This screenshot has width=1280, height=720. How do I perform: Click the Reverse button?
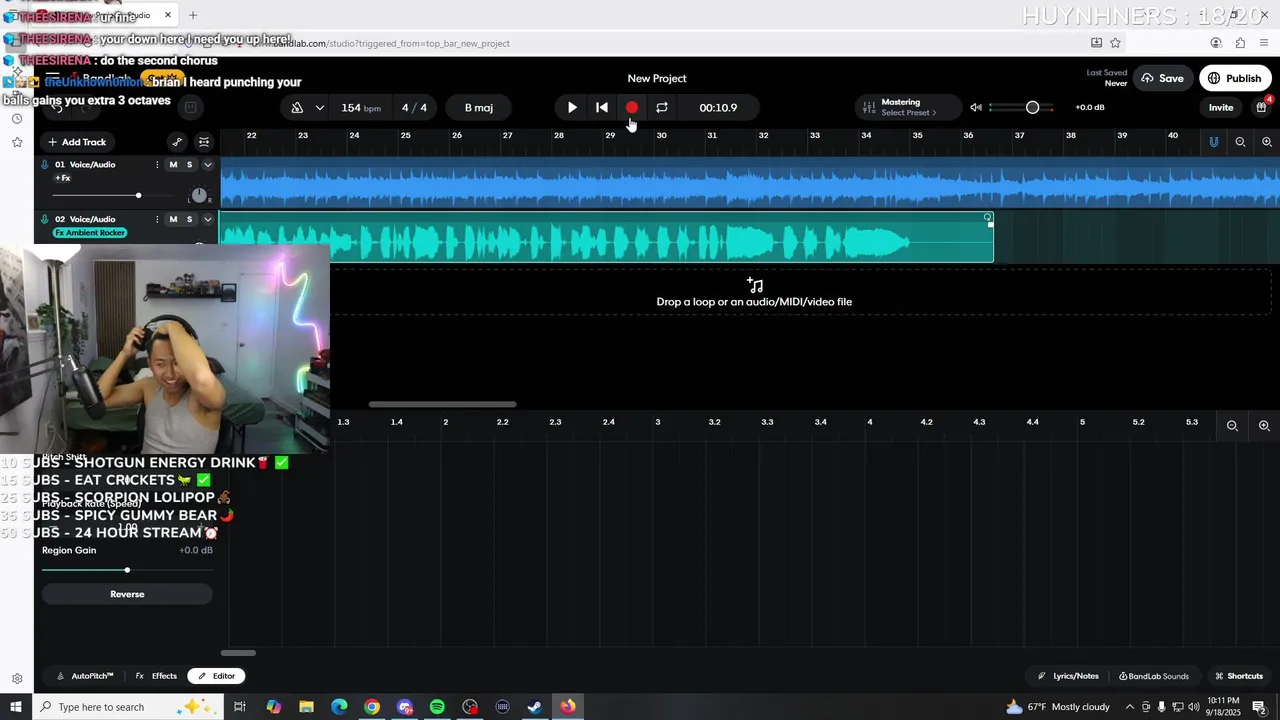[127, 594]
